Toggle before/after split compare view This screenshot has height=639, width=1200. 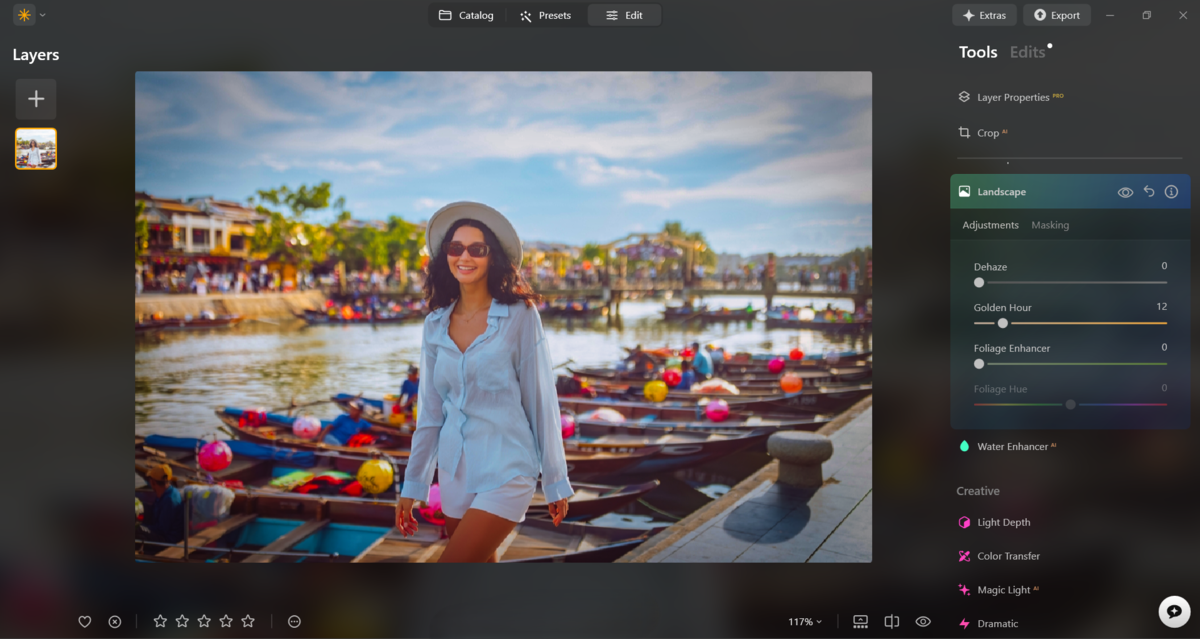(x=892, y=622)
